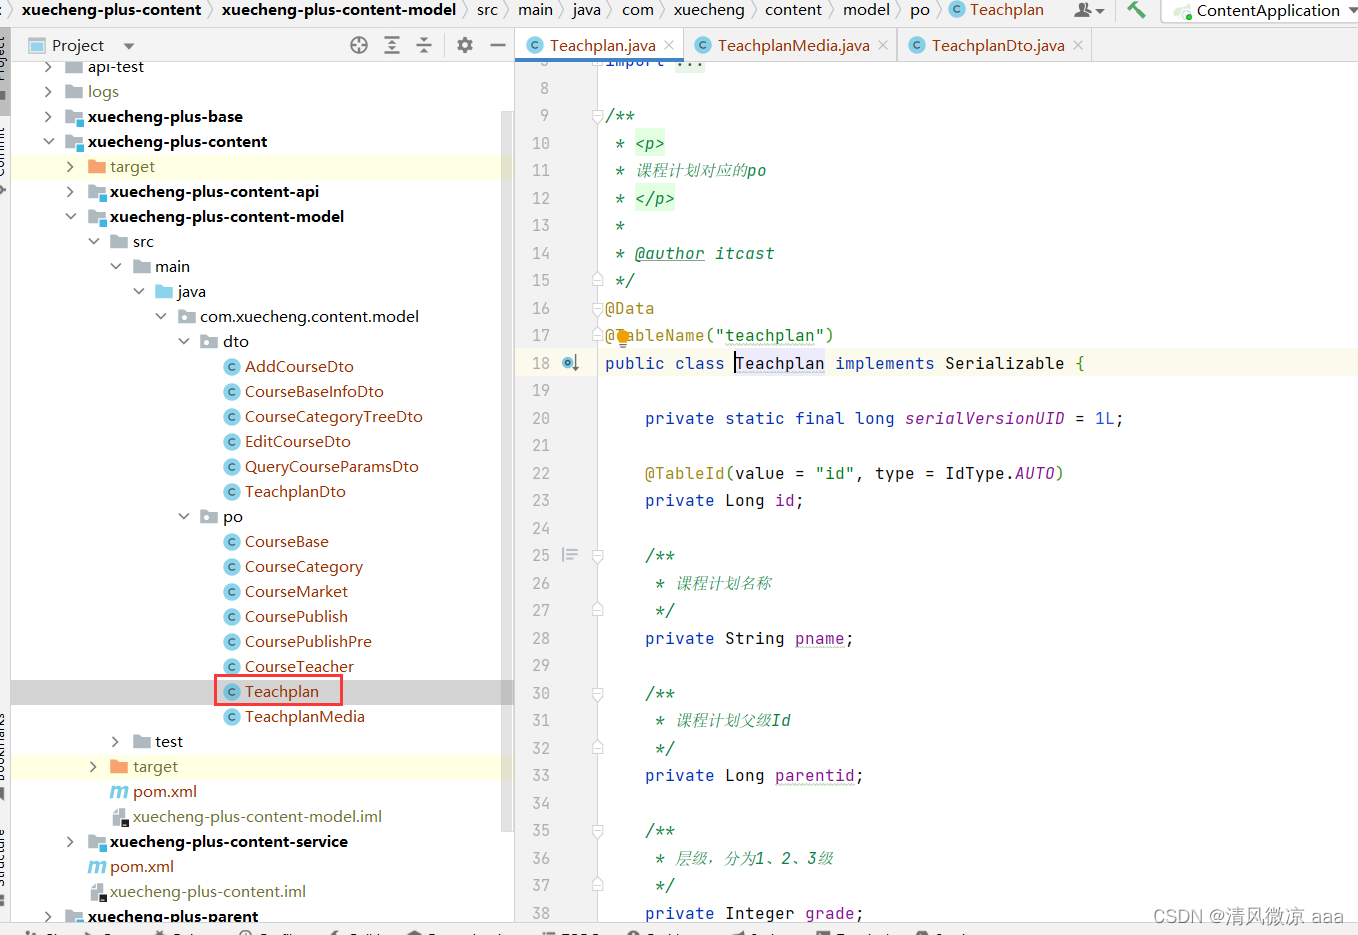Viewport: 1358px width, 935px height.
Task: Expand the xuecheng-plus-base module
Action: point(48,116)
